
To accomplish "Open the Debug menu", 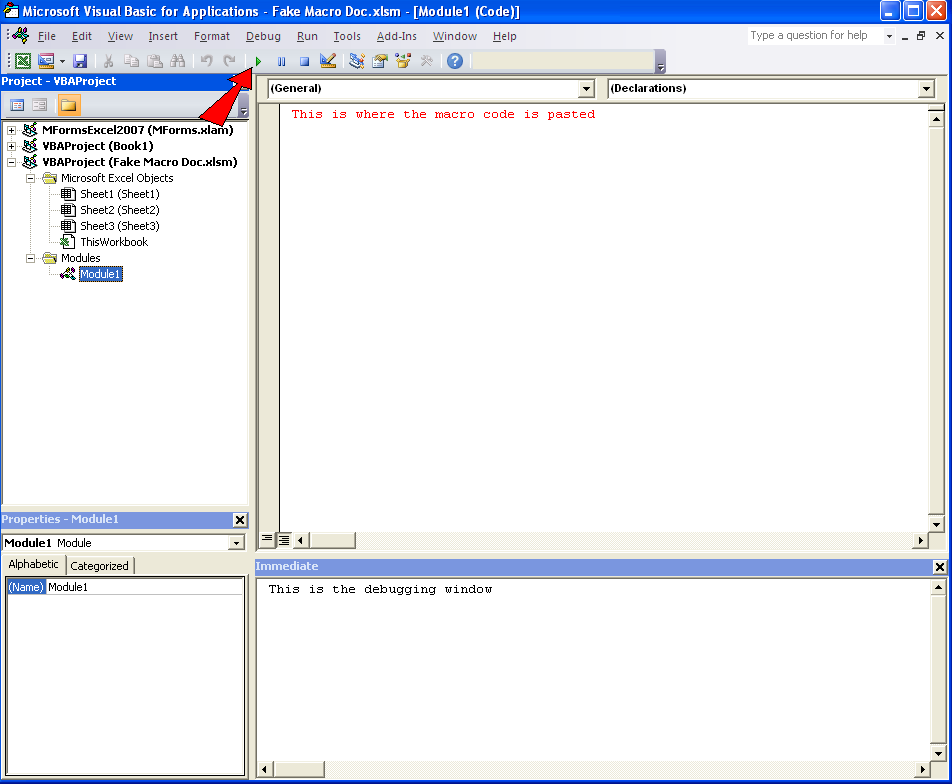I will (x=262, y=36).
